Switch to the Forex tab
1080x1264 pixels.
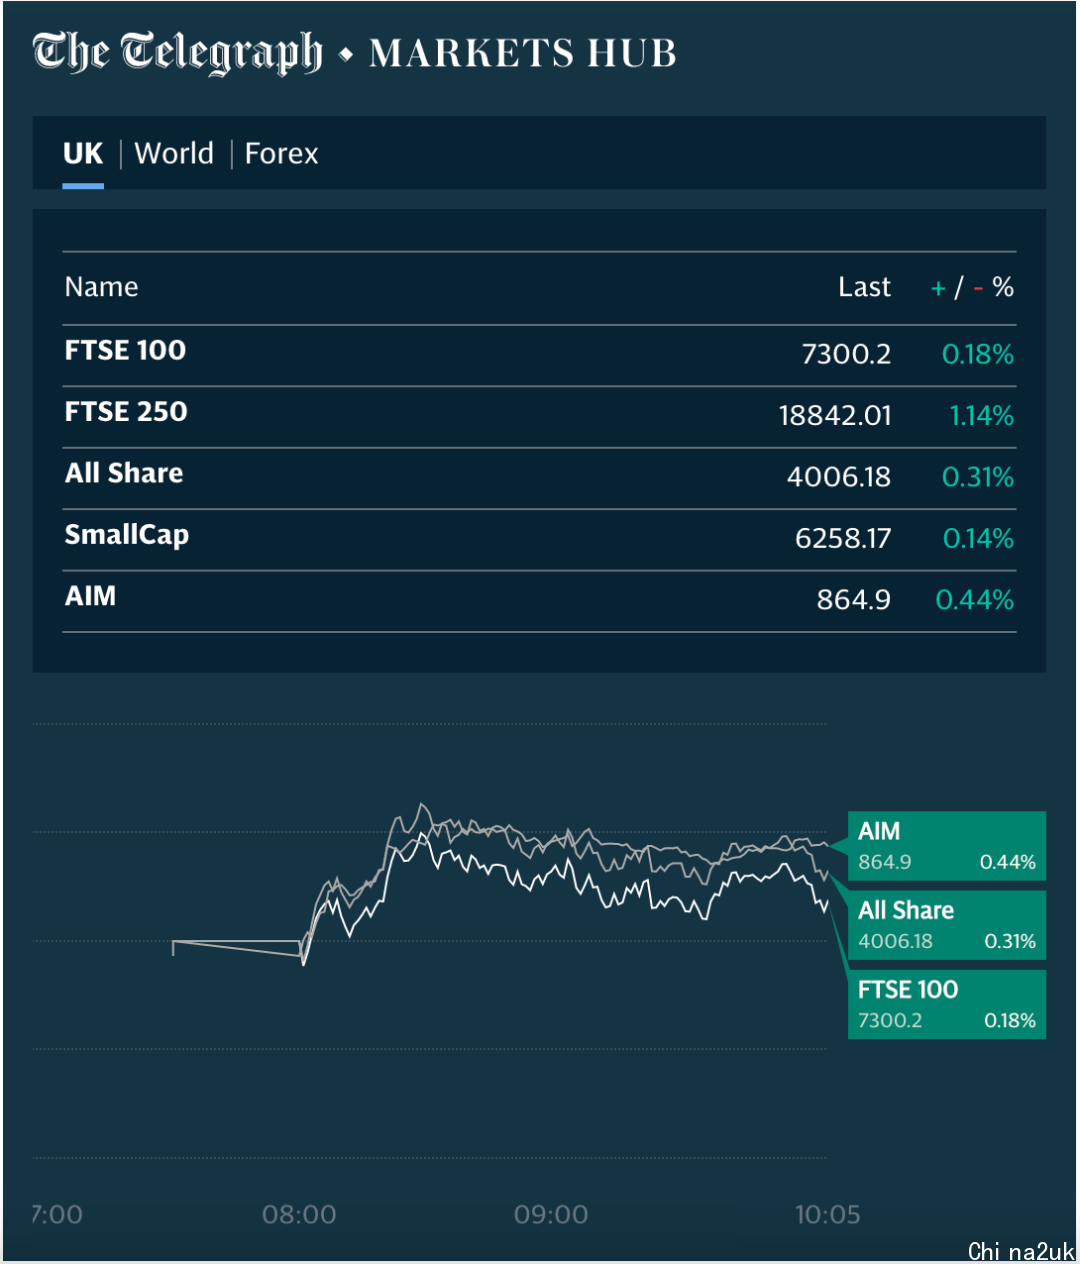(281, 153)
